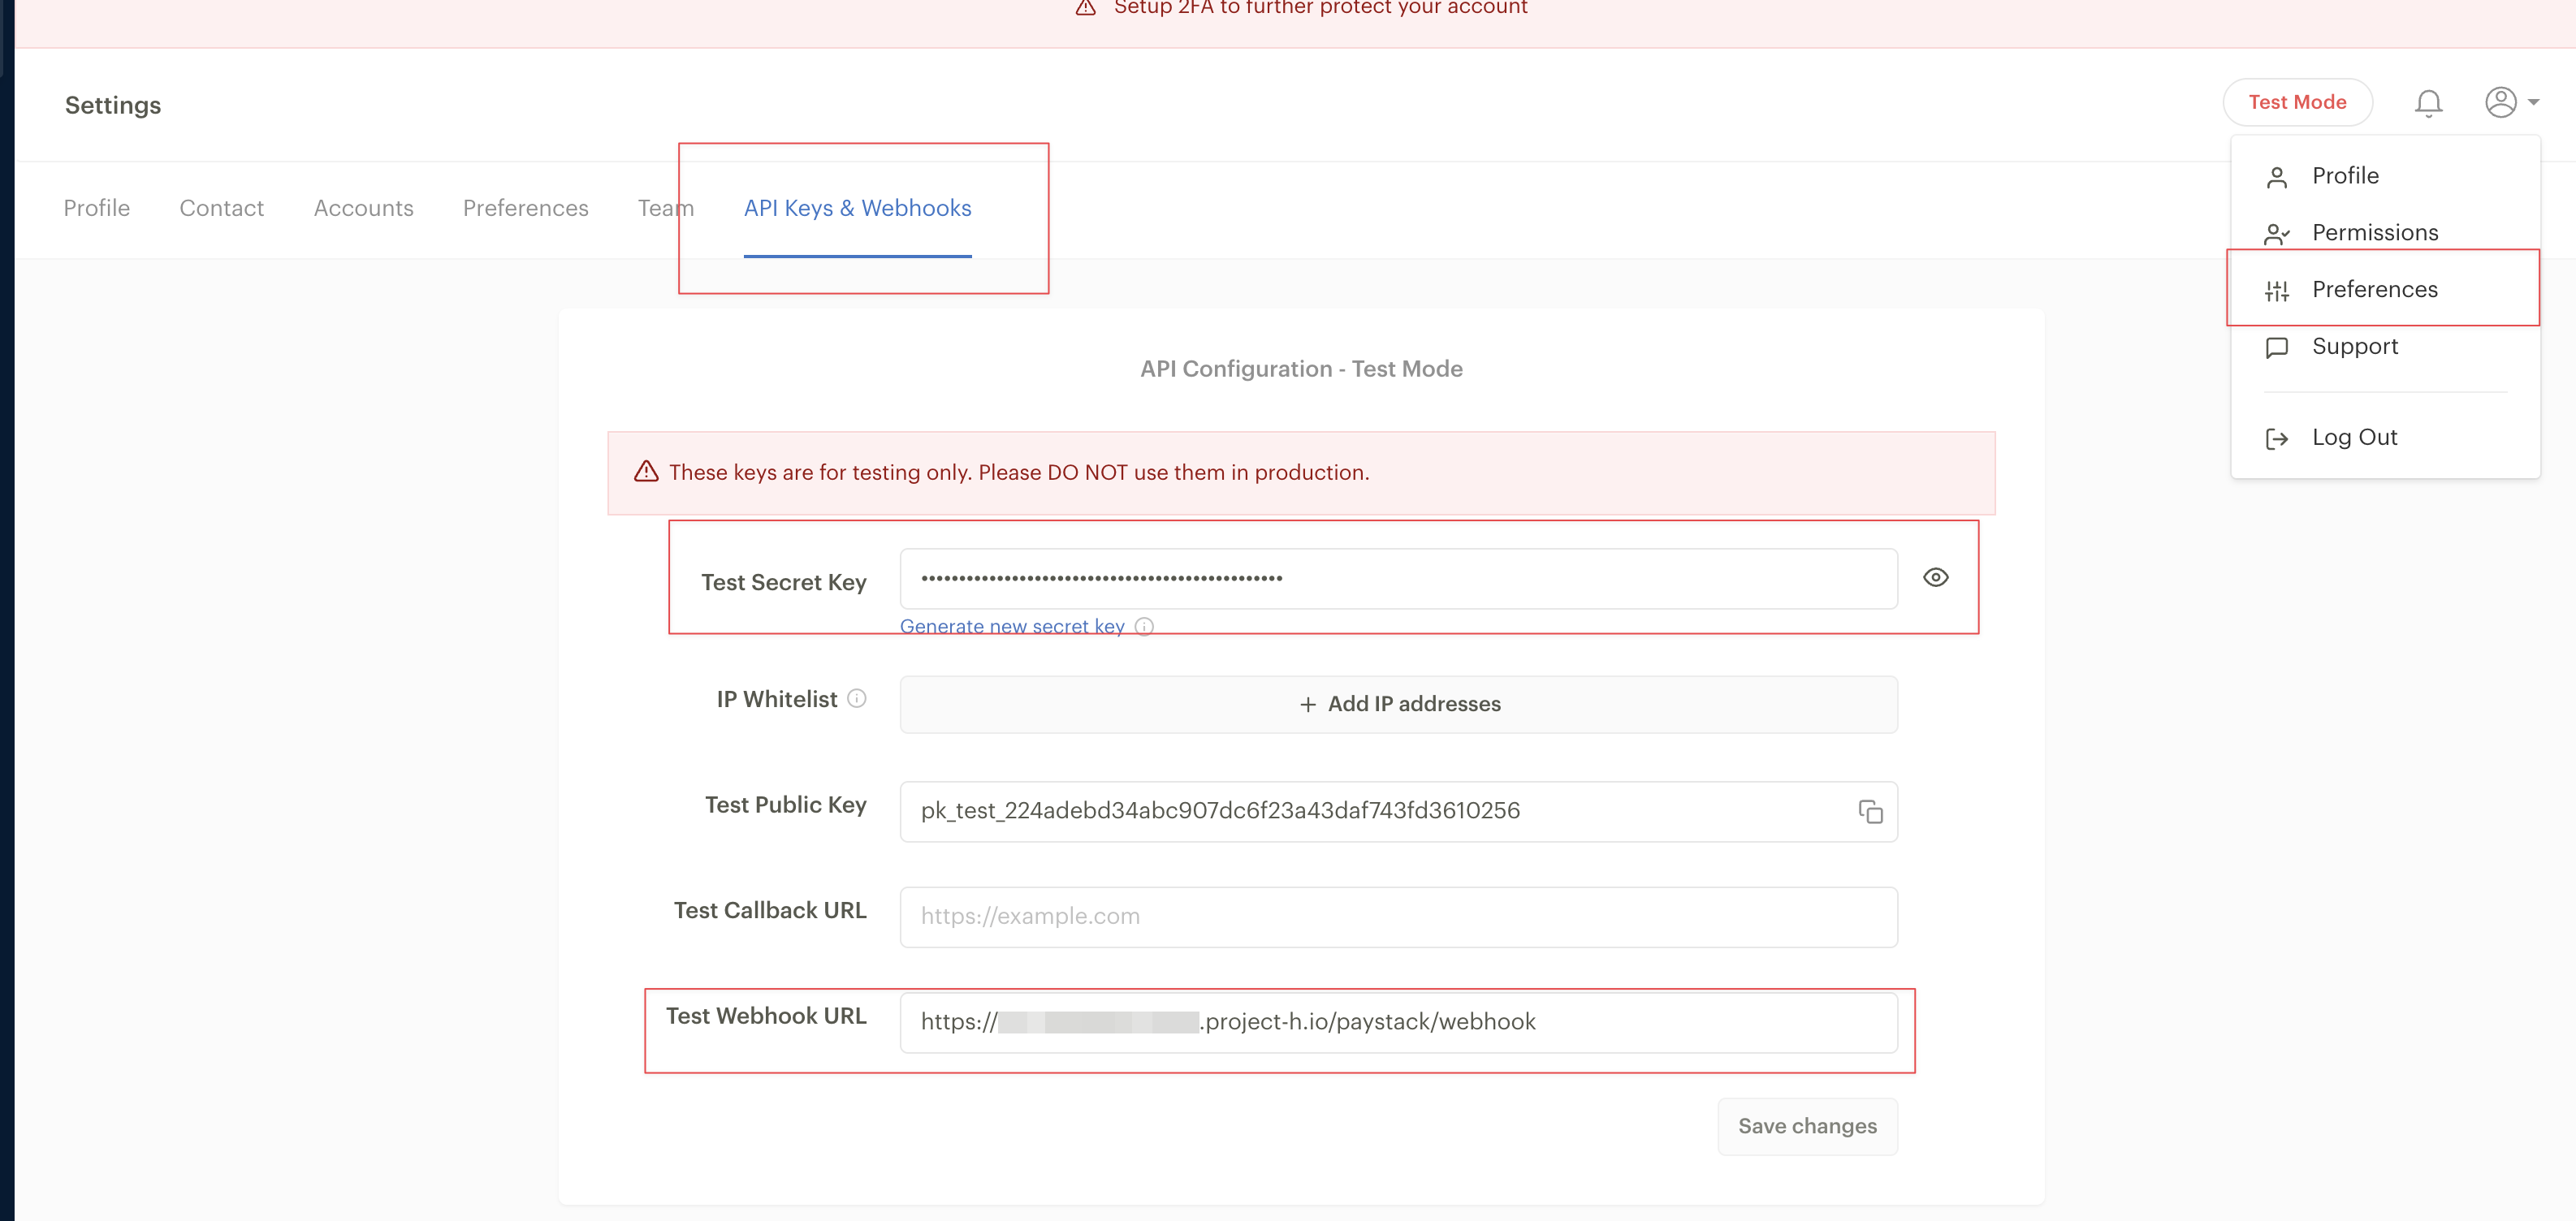
Task: Click info icon beside Generate new secret key
Action: point(1145,627)
